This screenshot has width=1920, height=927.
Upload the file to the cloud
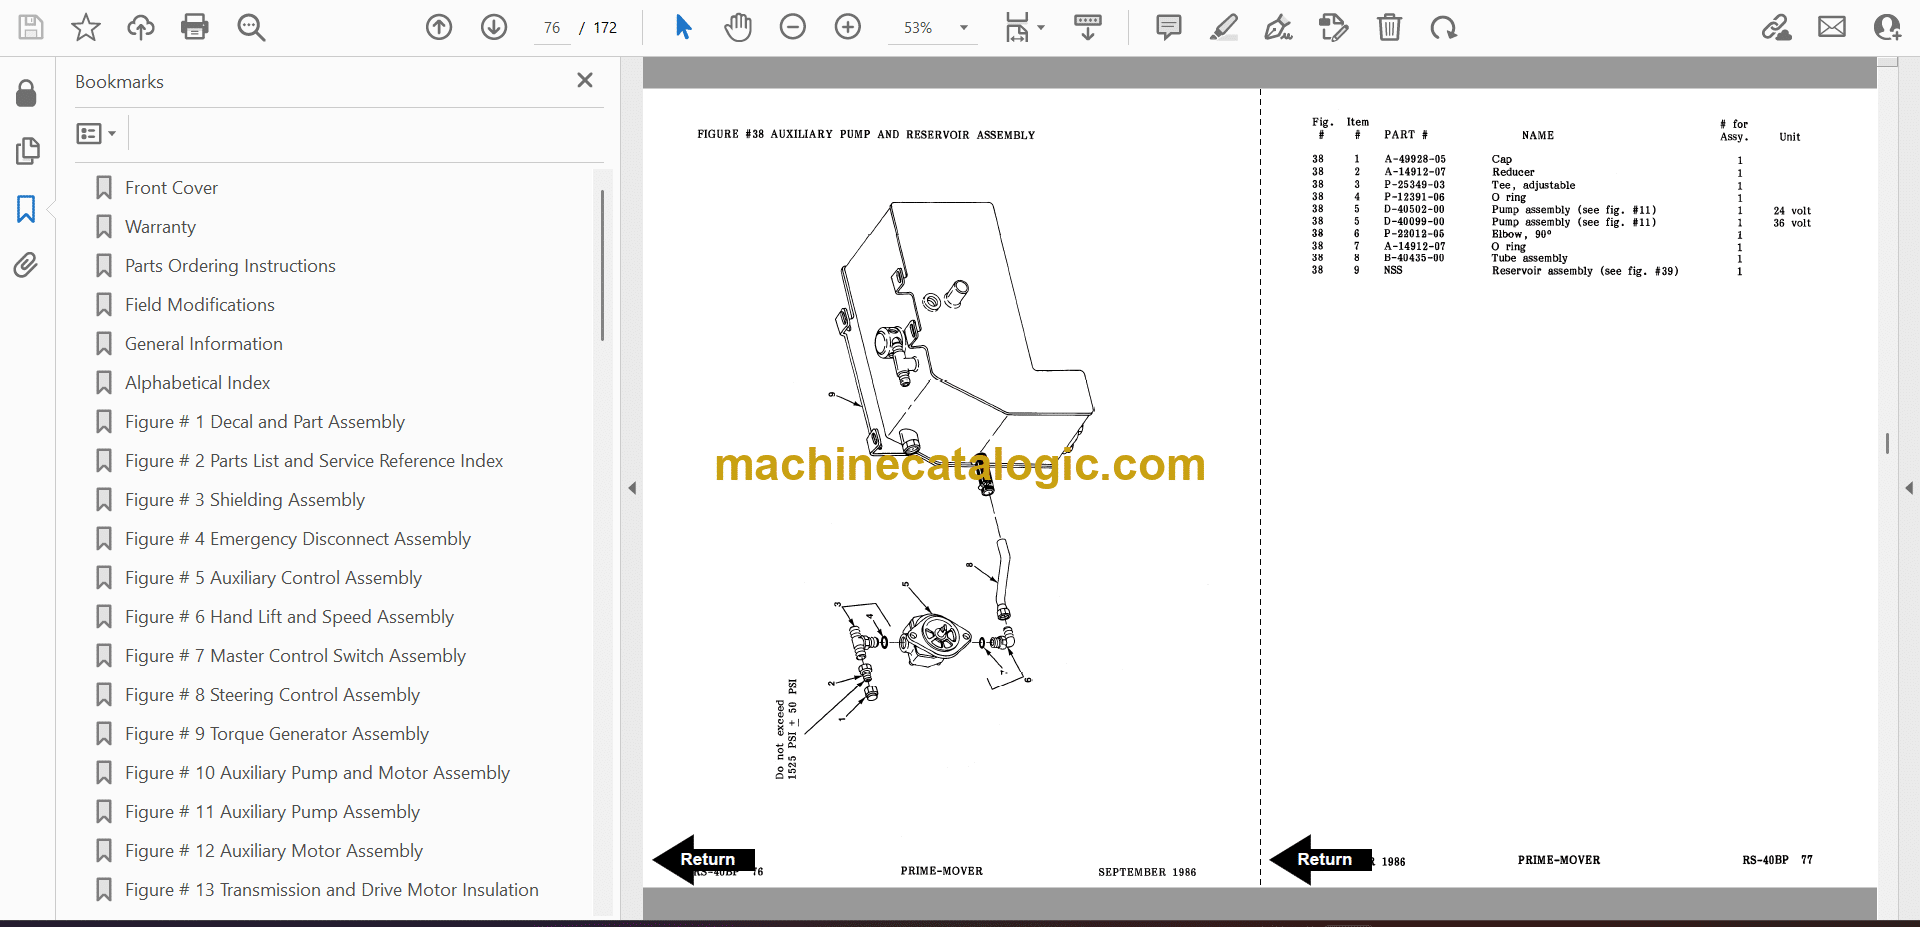(x=141, y=27)
